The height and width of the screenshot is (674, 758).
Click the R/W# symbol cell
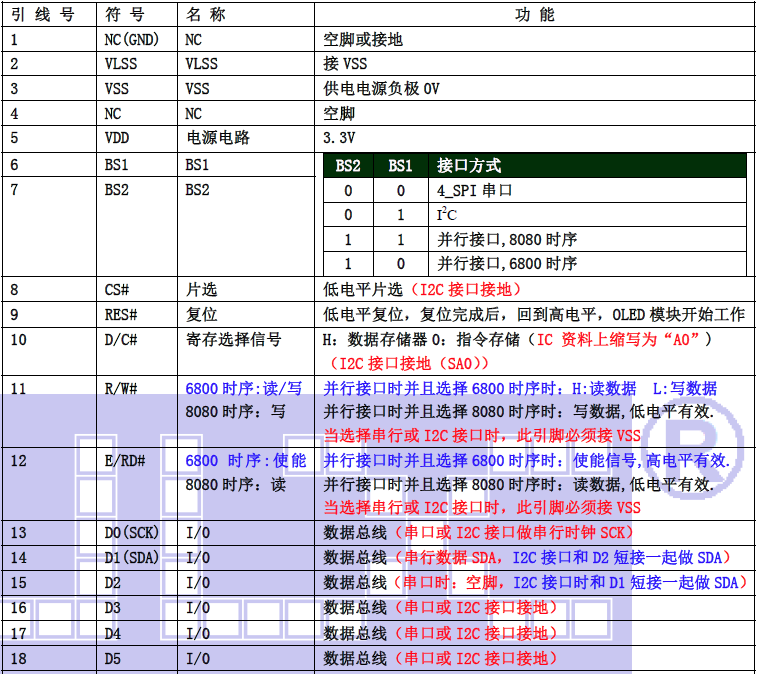[121, 388]
